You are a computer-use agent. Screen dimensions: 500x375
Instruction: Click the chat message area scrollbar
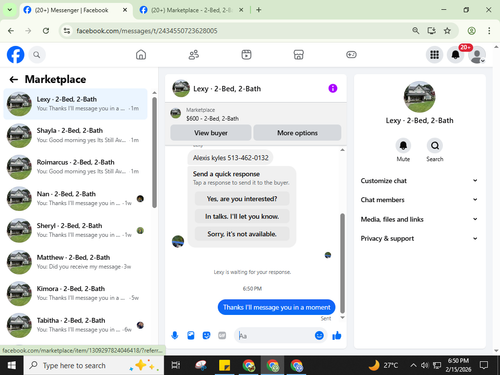(342, 263)
